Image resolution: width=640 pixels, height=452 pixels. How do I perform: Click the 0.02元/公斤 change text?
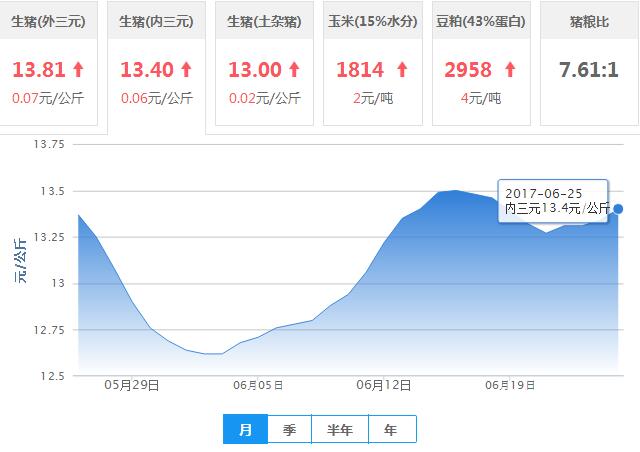click(x=264, y=98)
